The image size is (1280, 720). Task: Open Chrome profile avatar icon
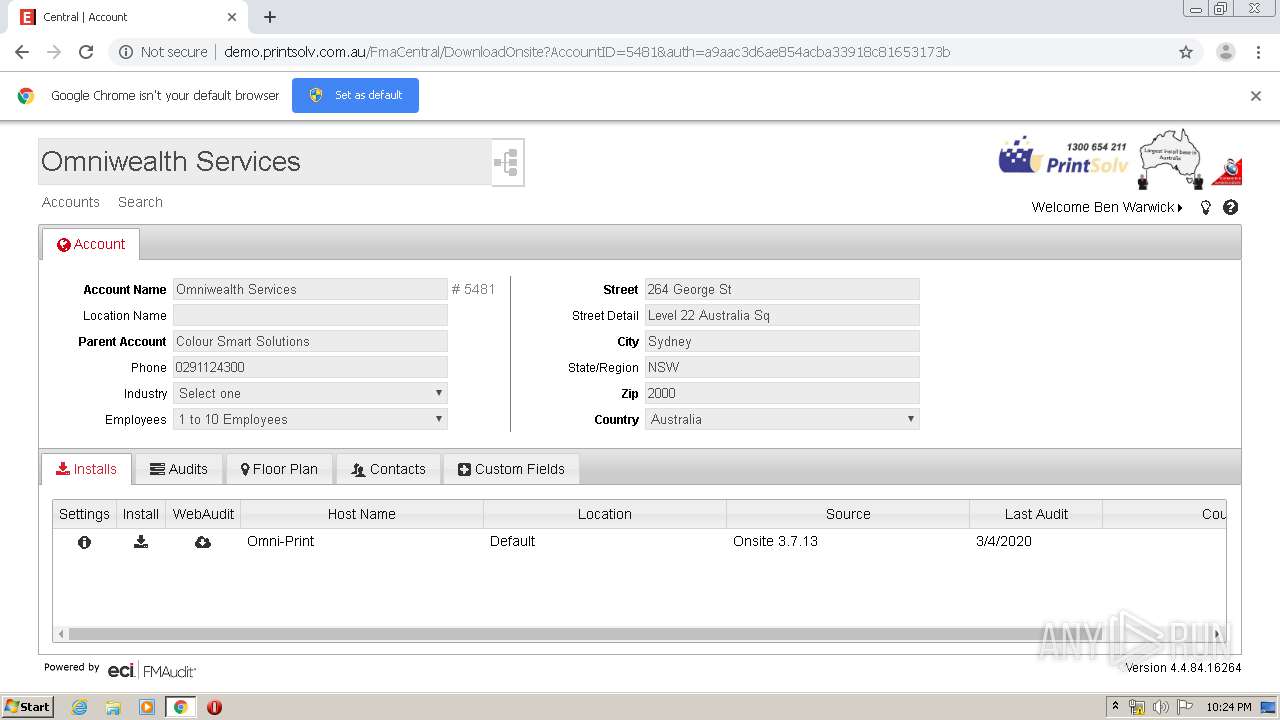[1225, 52]
